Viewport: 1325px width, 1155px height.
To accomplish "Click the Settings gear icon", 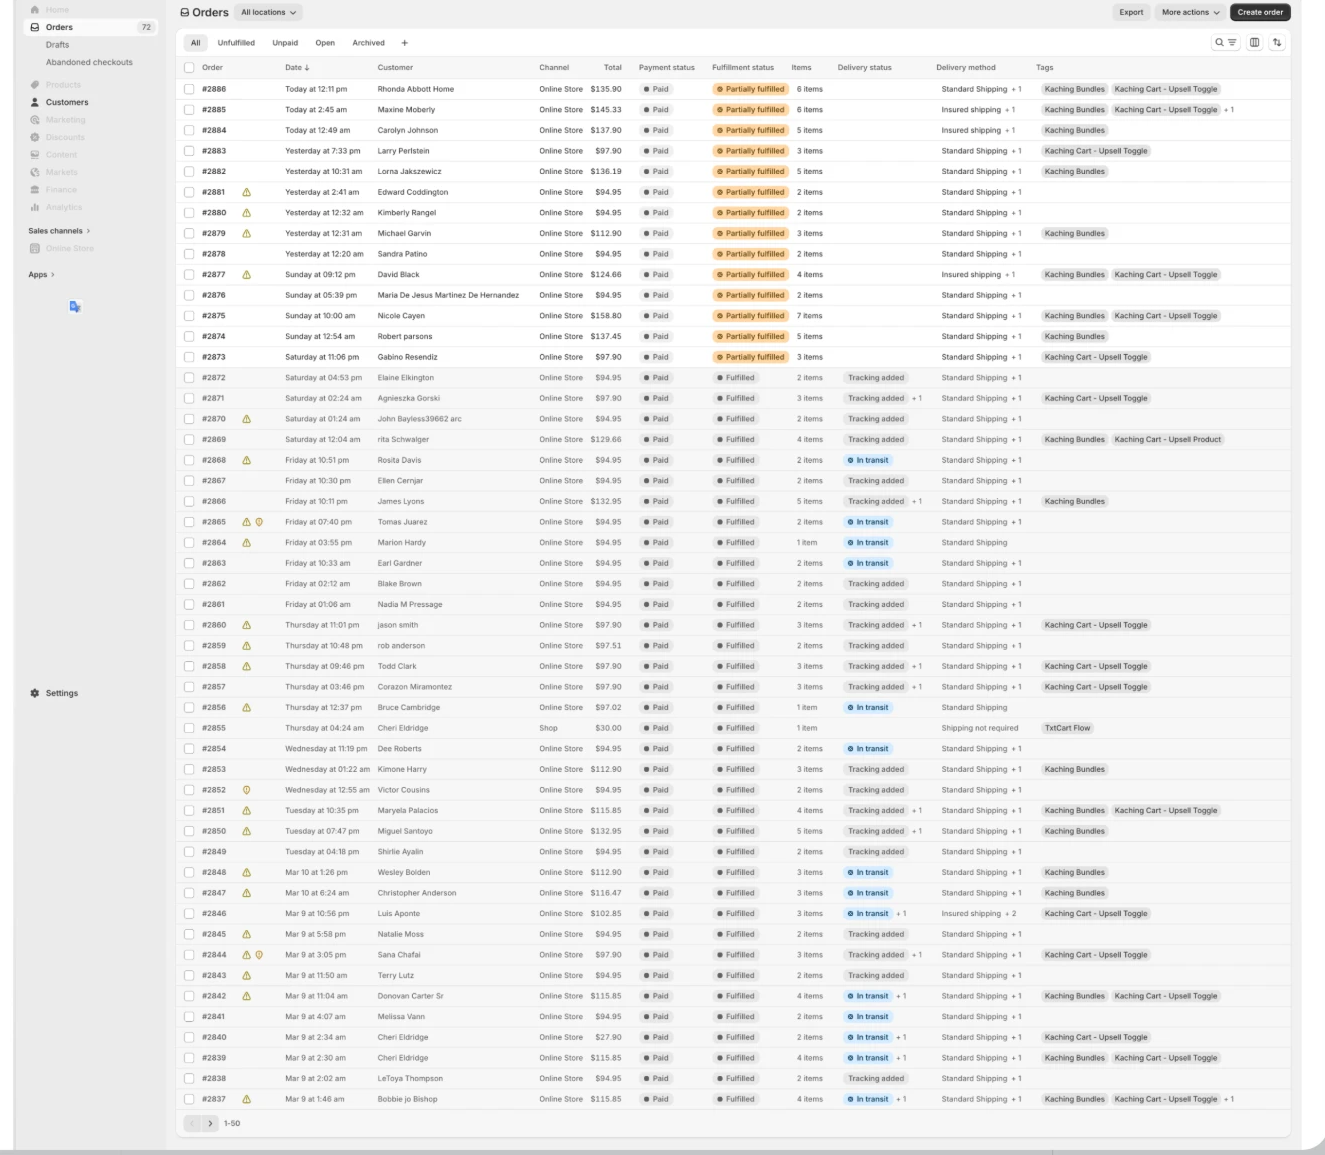I will pos(35,693).
